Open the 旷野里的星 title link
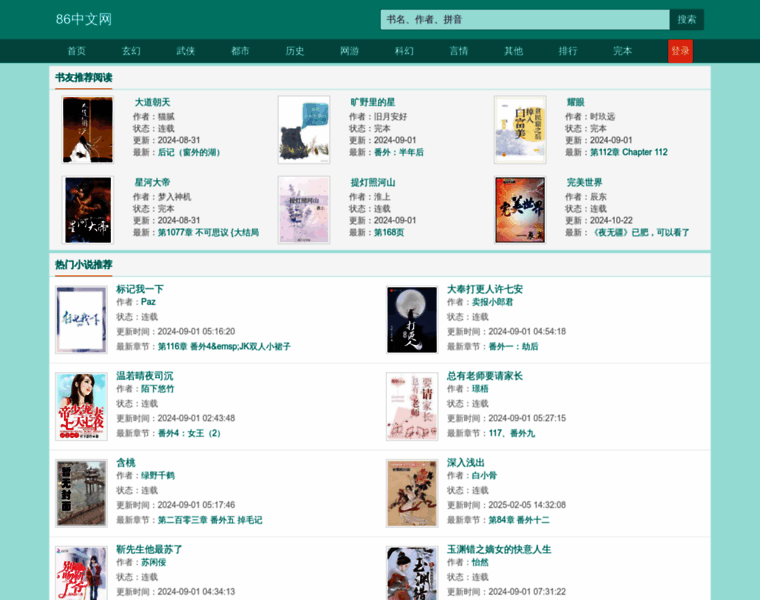760x600 pixels. click(x=373, y=102)
